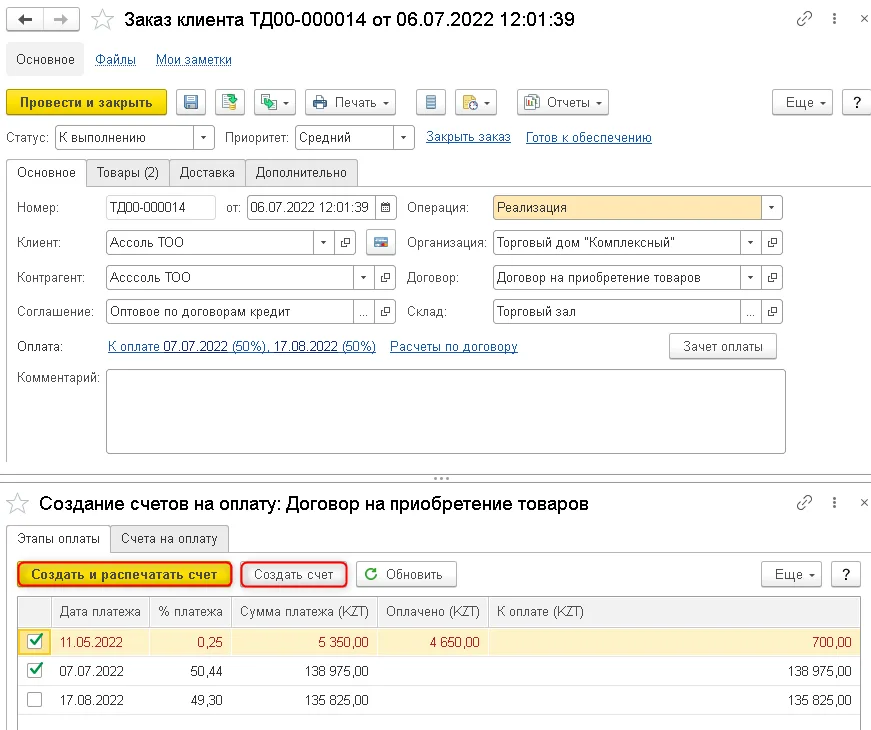Image resolution: width=871 pixels, height=730 pixels.
Task: Switch to the Товары (2) tab
Action: point(128,173)
